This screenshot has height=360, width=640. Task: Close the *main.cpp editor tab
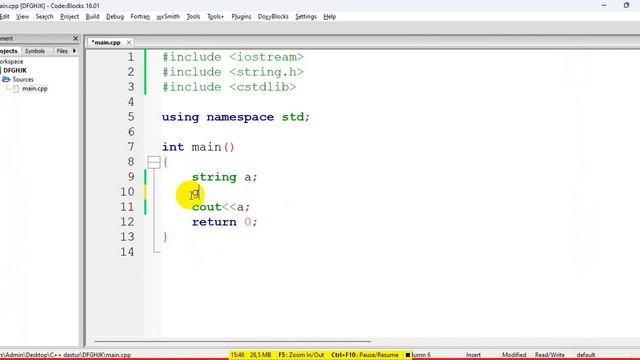point(129,42)
